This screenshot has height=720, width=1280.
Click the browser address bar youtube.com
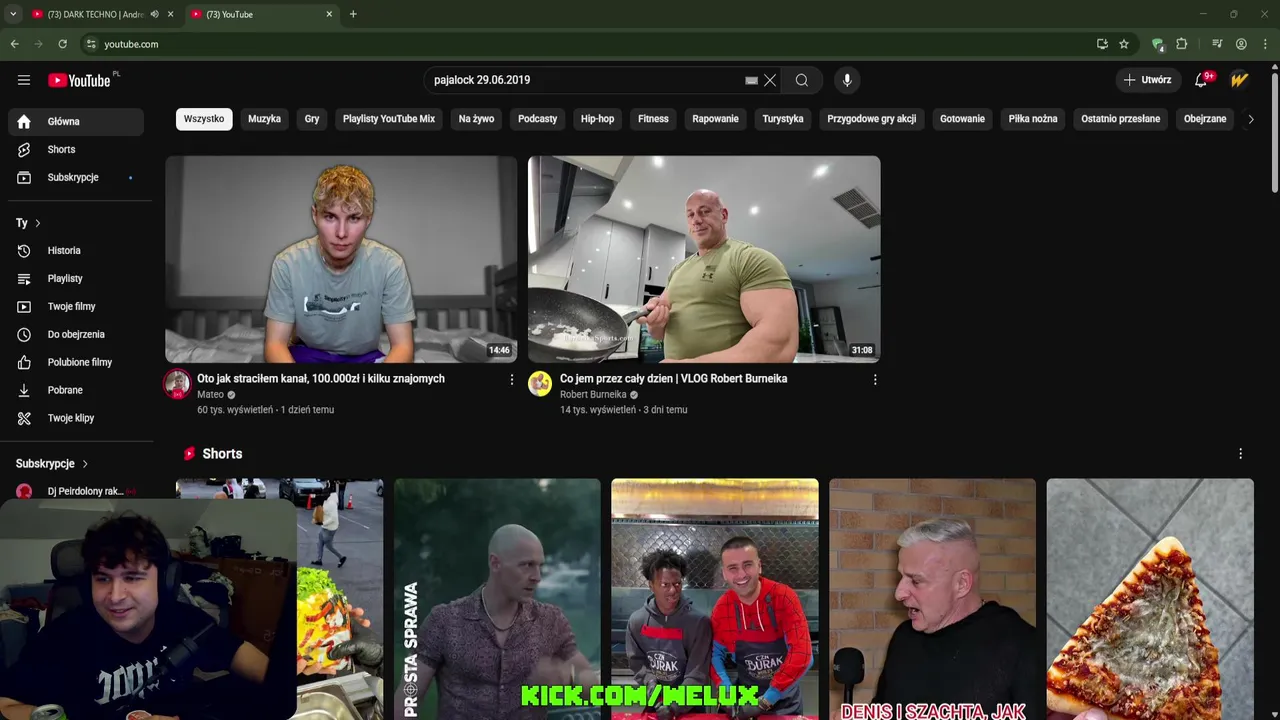pos(585,44)
